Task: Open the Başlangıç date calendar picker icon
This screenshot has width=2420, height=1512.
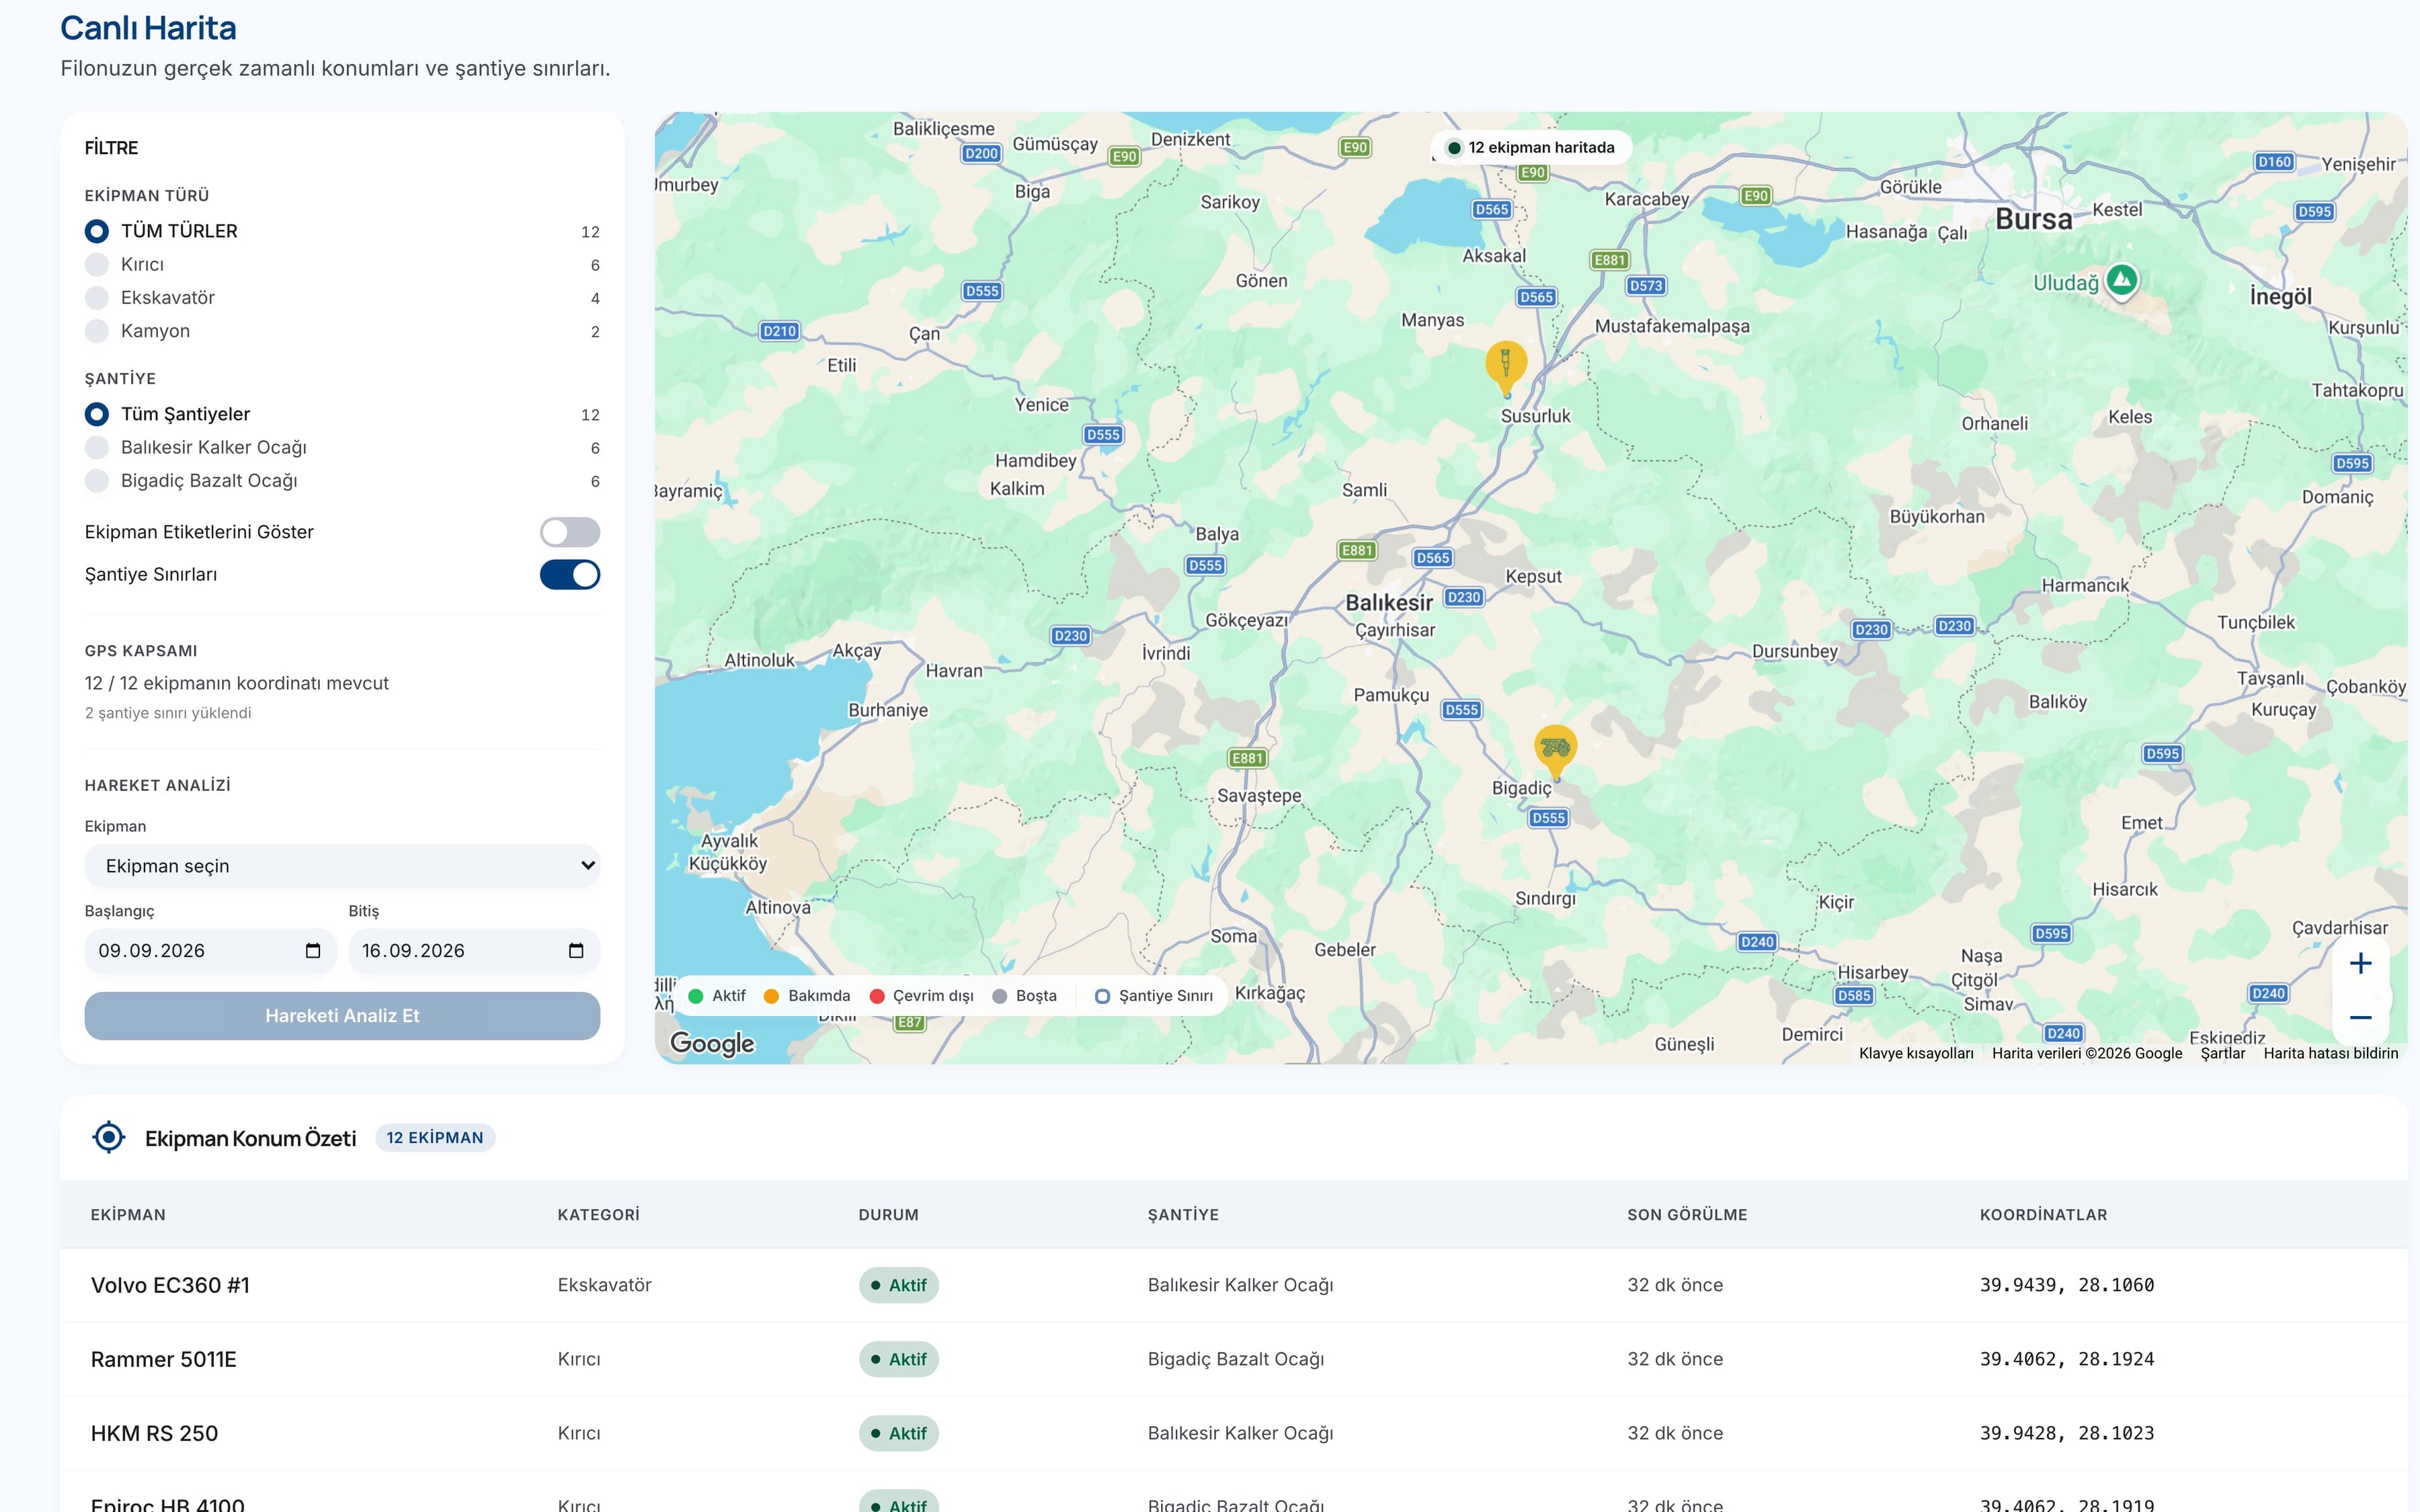Action: click(x=313, y=951)
